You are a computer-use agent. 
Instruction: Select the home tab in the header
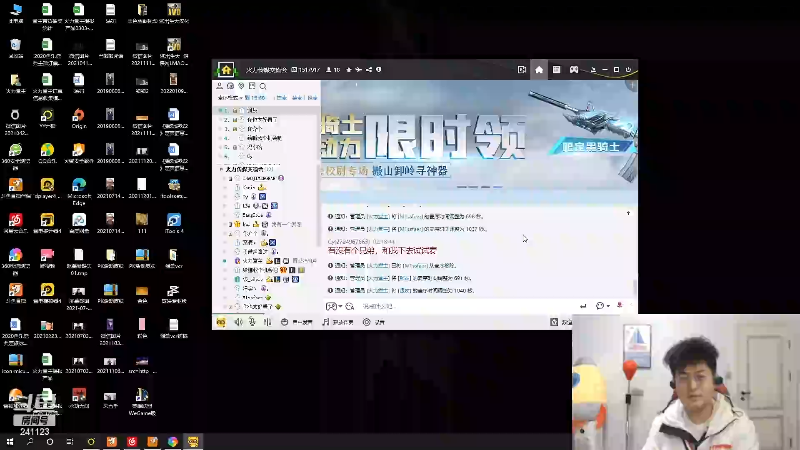[x=539, y=69]
